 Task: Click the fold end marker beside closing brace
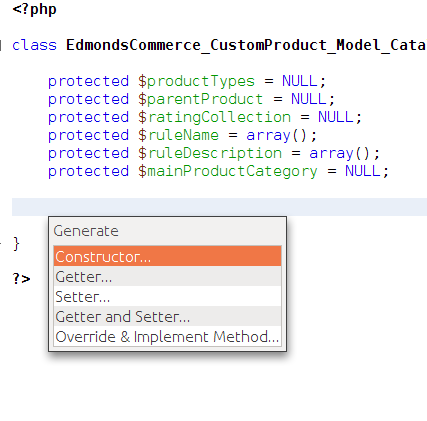coord(1,243)
